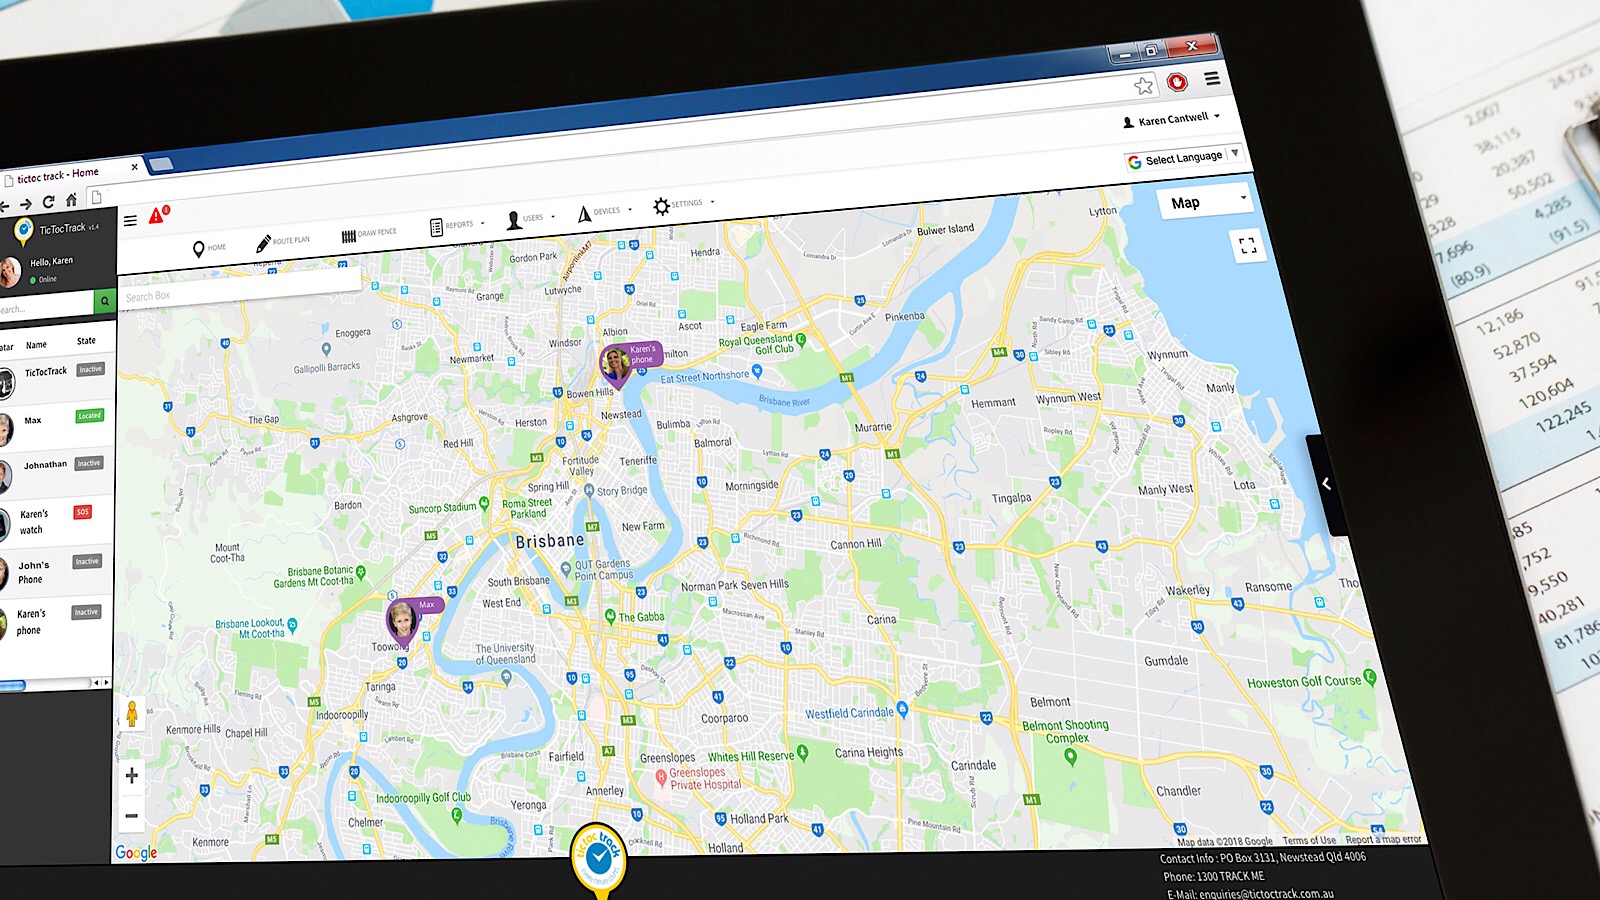Open Terms of Use map link
The image size is (1600, 900).
click(x=1309, y=840)
